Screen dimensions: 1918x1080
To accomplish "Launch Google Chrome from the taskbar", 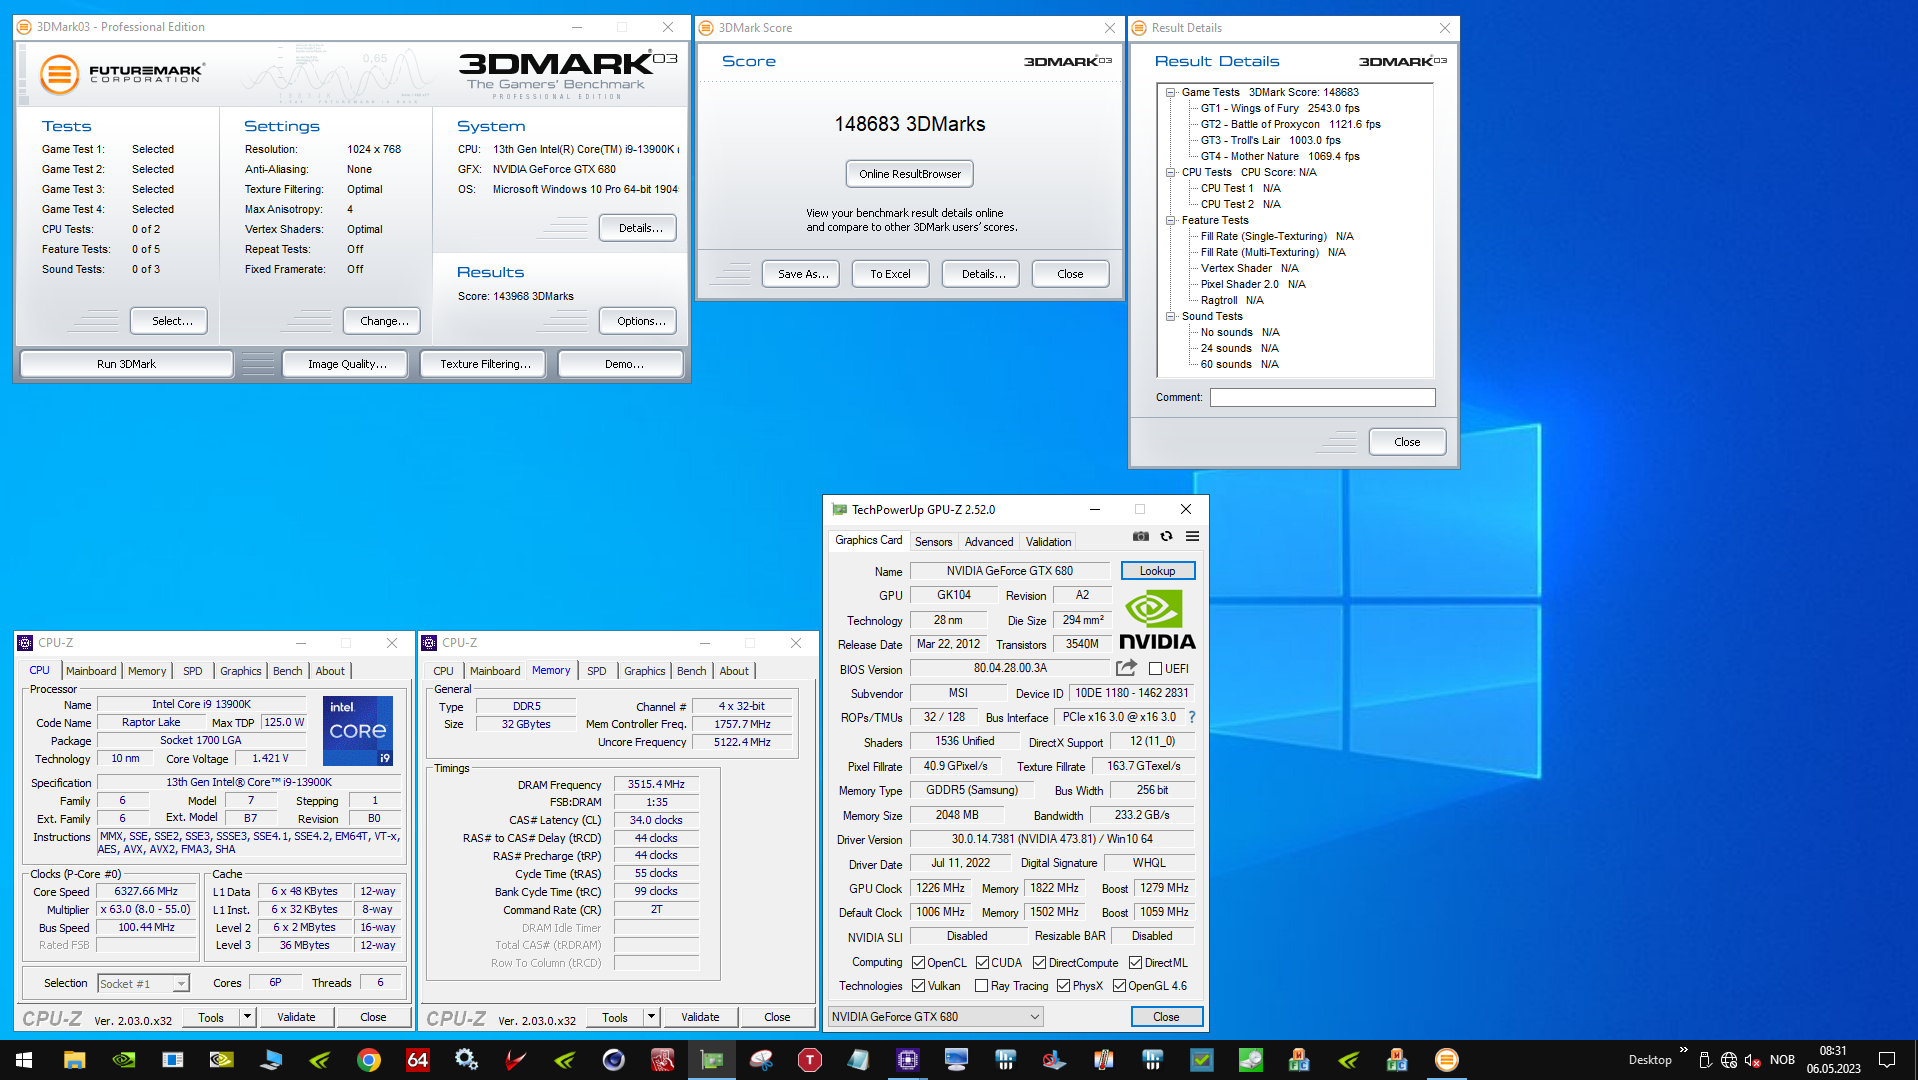I will [x=369, y=1060].
